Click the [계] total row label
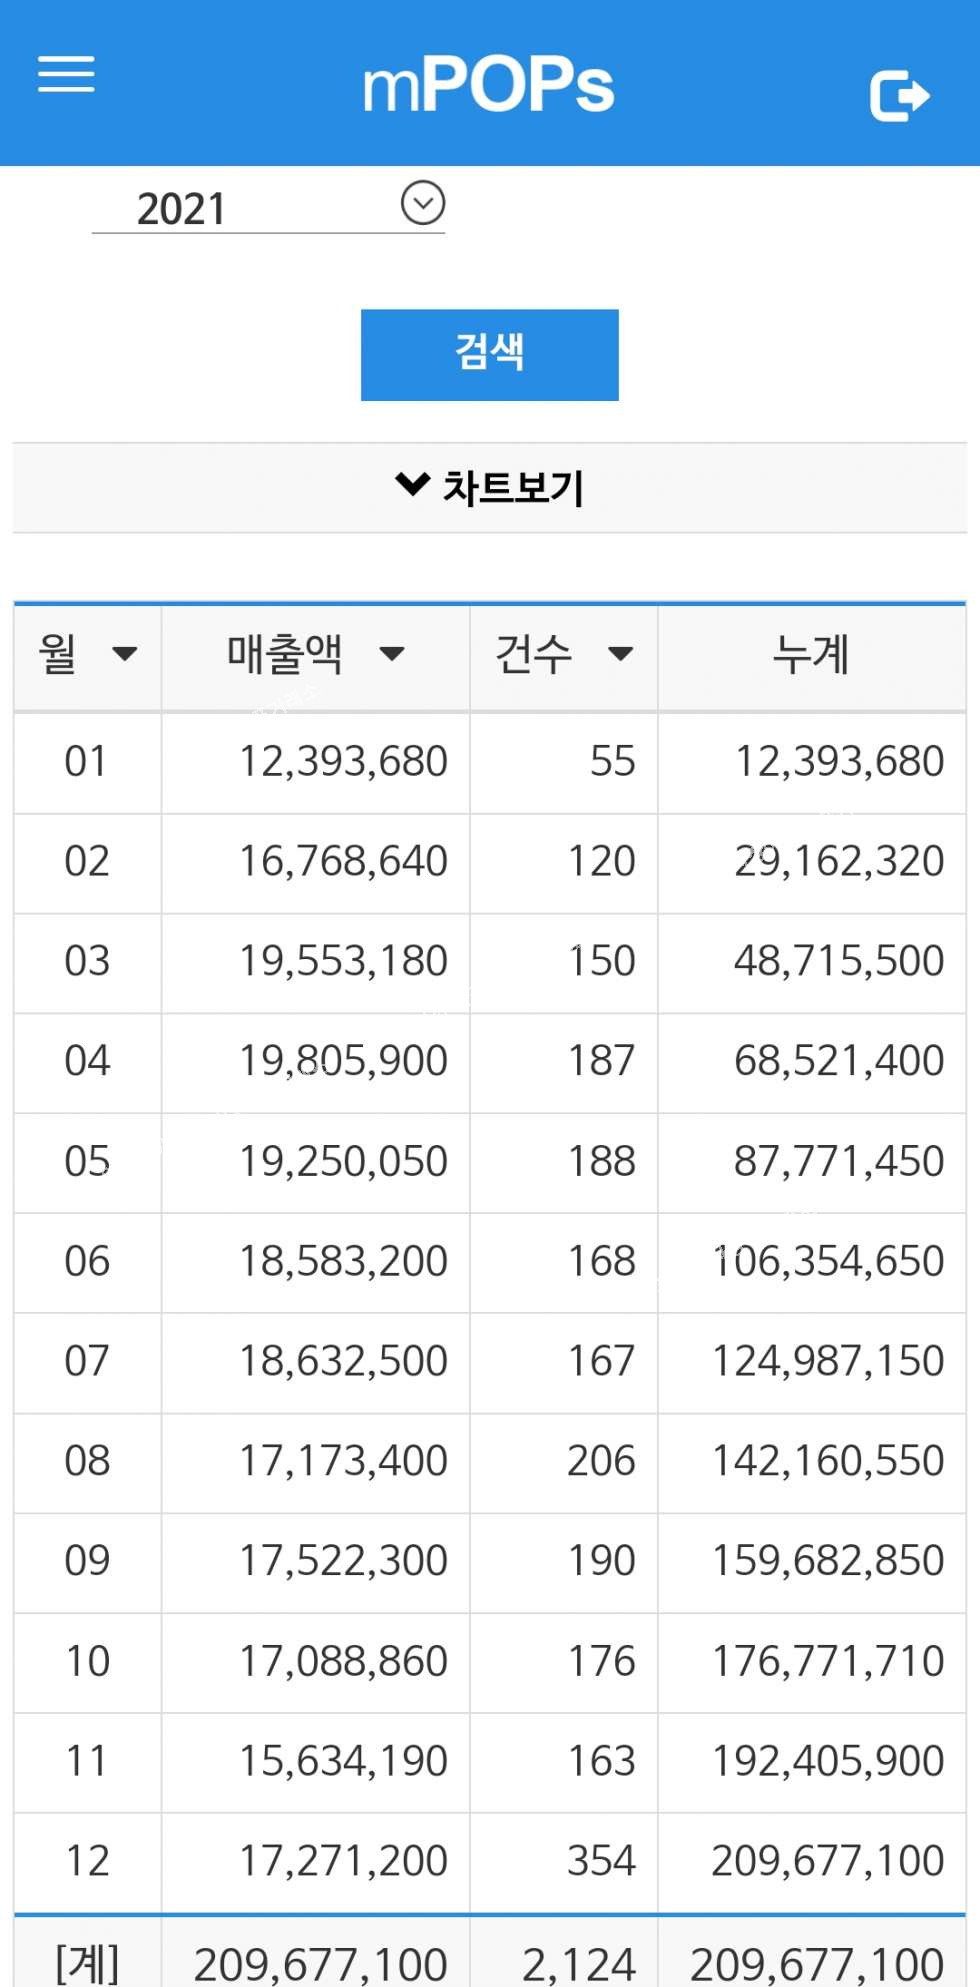 pyautogui.click(x=87, y=1963)
